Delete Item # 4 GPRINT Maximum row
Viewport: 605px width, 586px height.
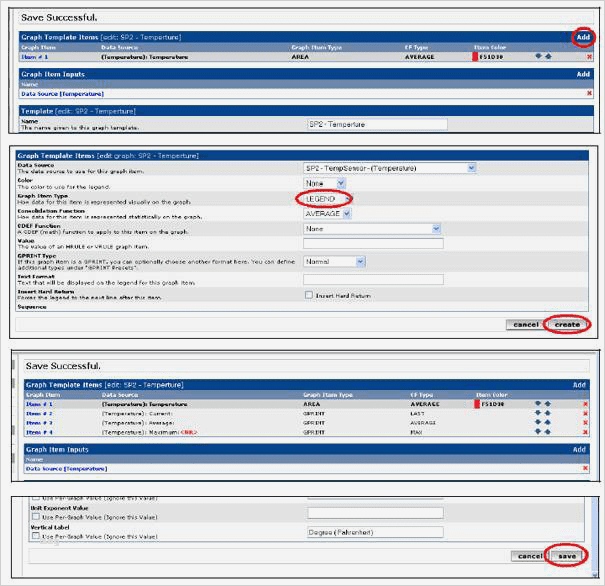[585, 432]
